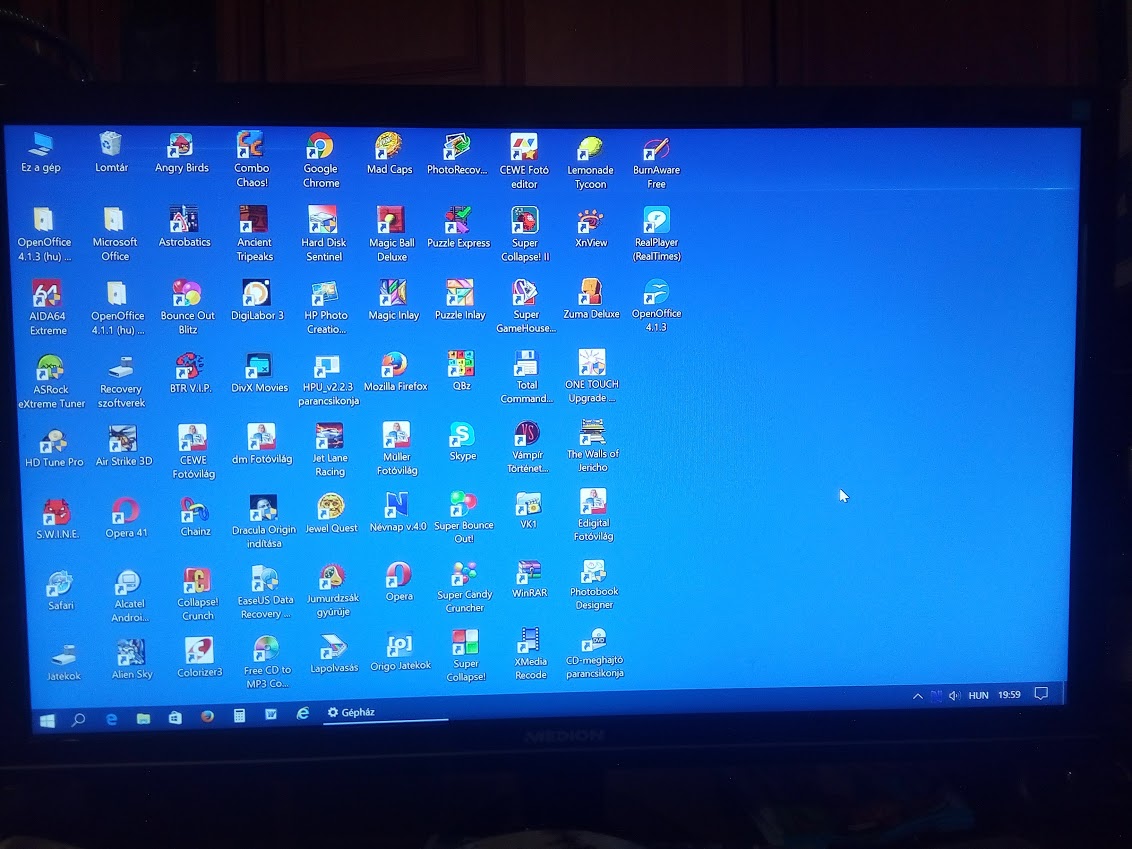Click the BurnAware Free shortcut
The height and width of the screenshot is (849, 1132).
click(x=656, y=162)
